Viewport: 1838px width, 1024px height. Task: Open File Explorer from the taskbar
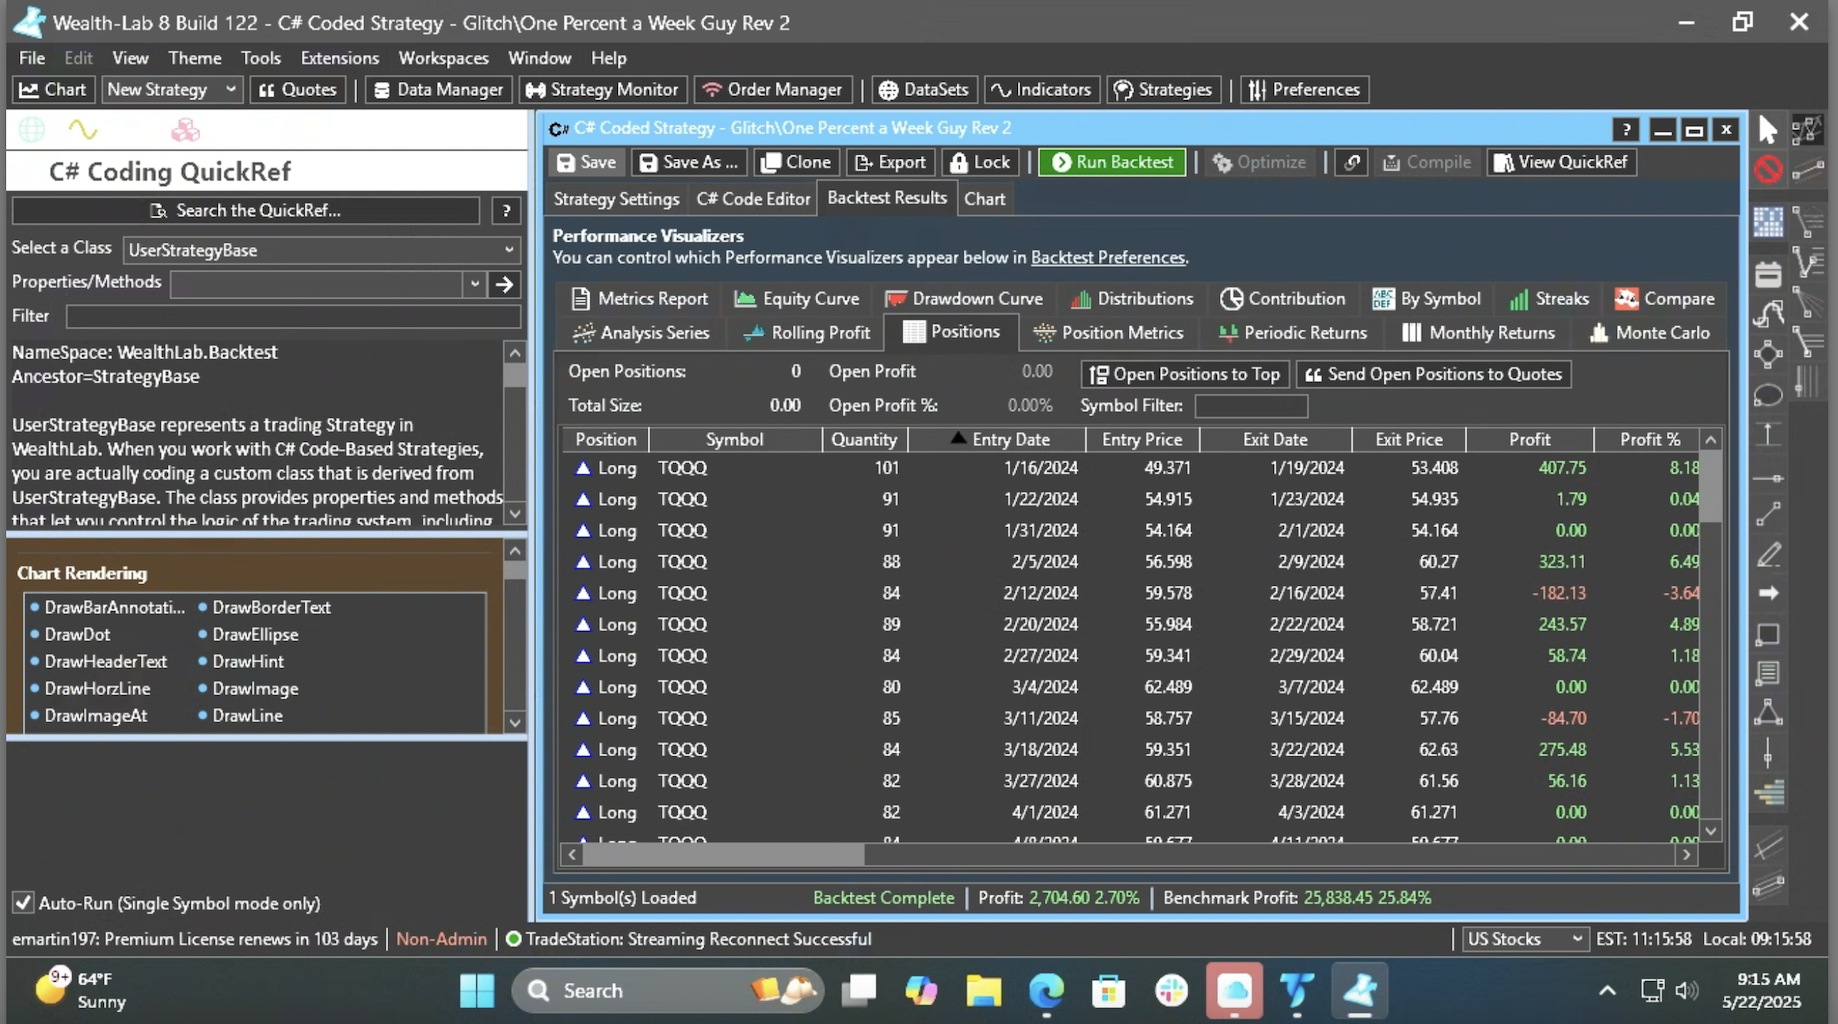click(984, 991)
